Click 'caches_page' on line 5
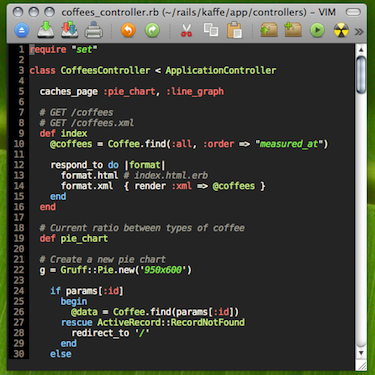The height and width of the screenshot is (375, 375). pos(69,92)
